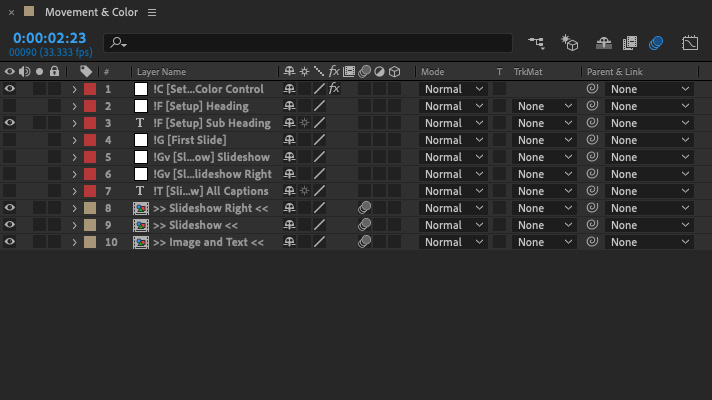
Task: Expand layer 6 Slideshow Right twirl arrow
Action: click(x=74, y=174)
